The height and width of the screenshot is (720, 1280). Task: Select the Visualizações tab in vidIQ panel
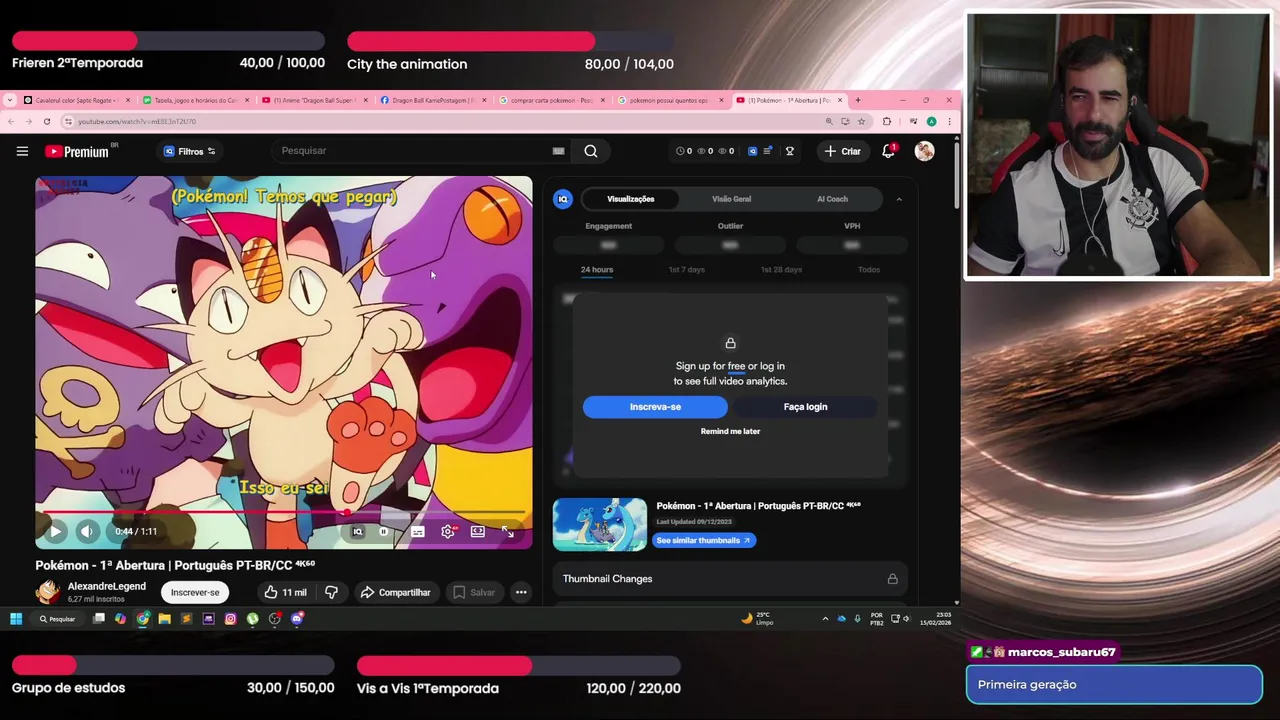pos(630,199)
